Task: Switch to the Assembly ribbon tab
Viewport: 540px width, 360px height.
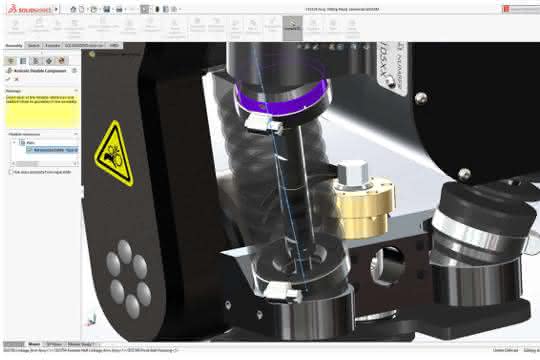Action: pyautogui.click(x=14, y=45)
